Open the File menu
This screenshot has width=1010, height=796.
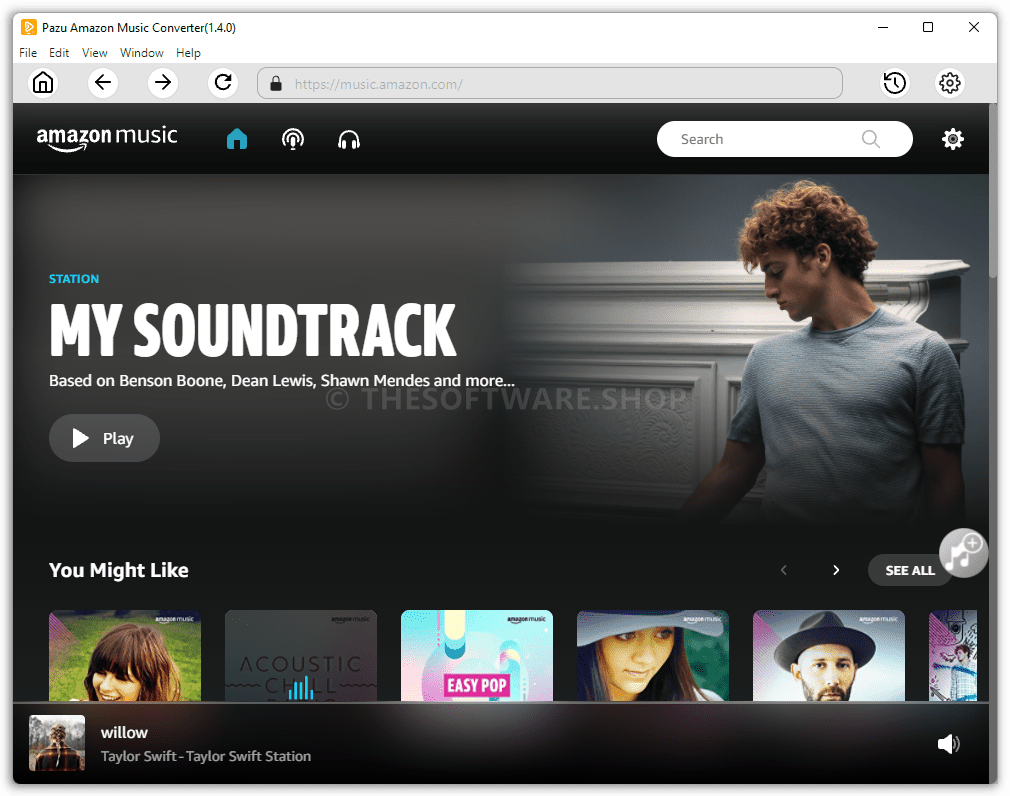click(28, 53)
